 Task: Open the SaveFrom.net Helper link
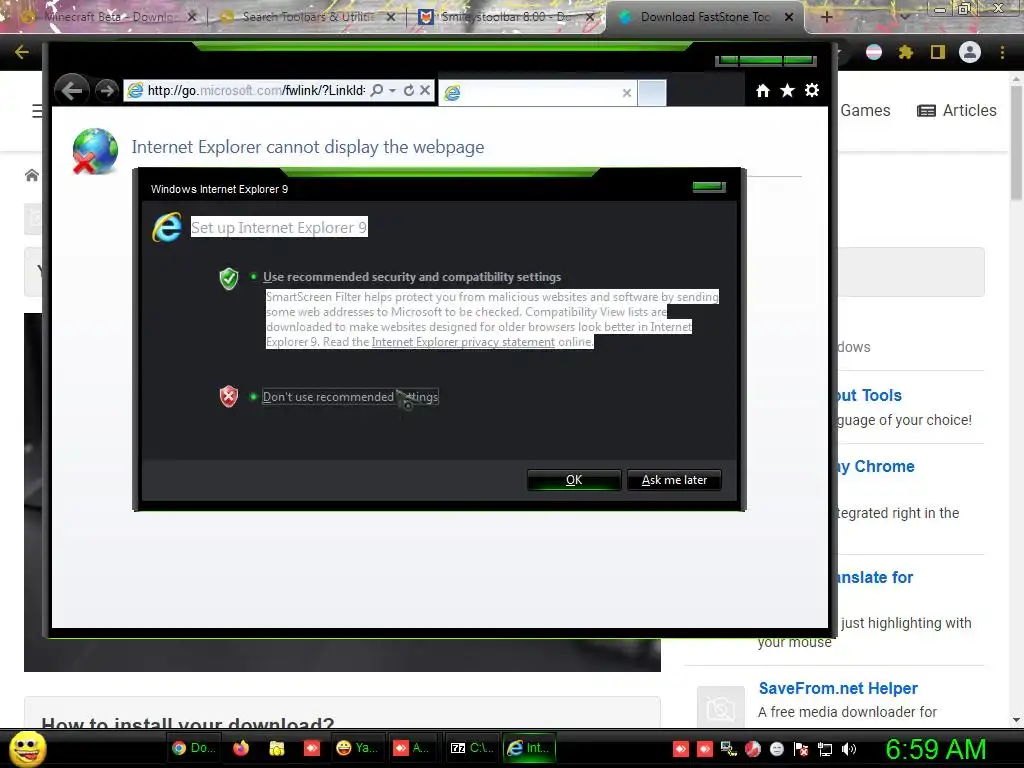pos(838,688)
